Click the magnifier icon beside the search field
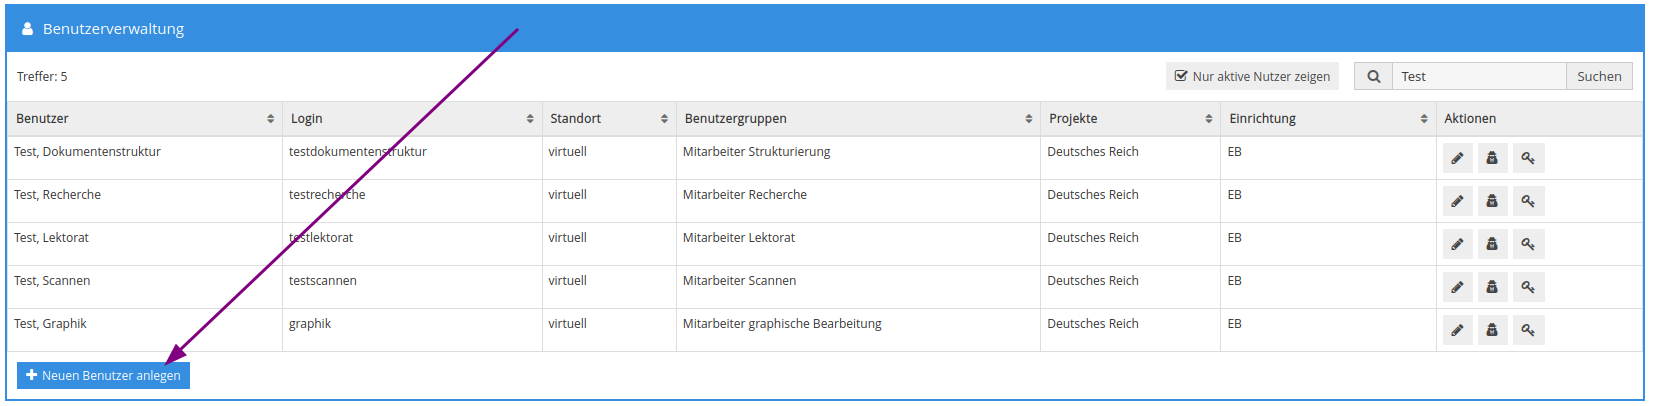Viewport: 1654px width, 406px height. pos(1374,76)
